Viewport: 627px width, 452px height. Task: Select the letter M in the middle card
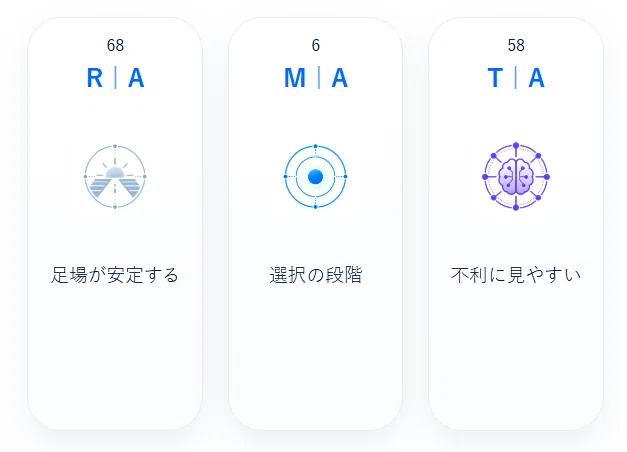coord(295,78)
